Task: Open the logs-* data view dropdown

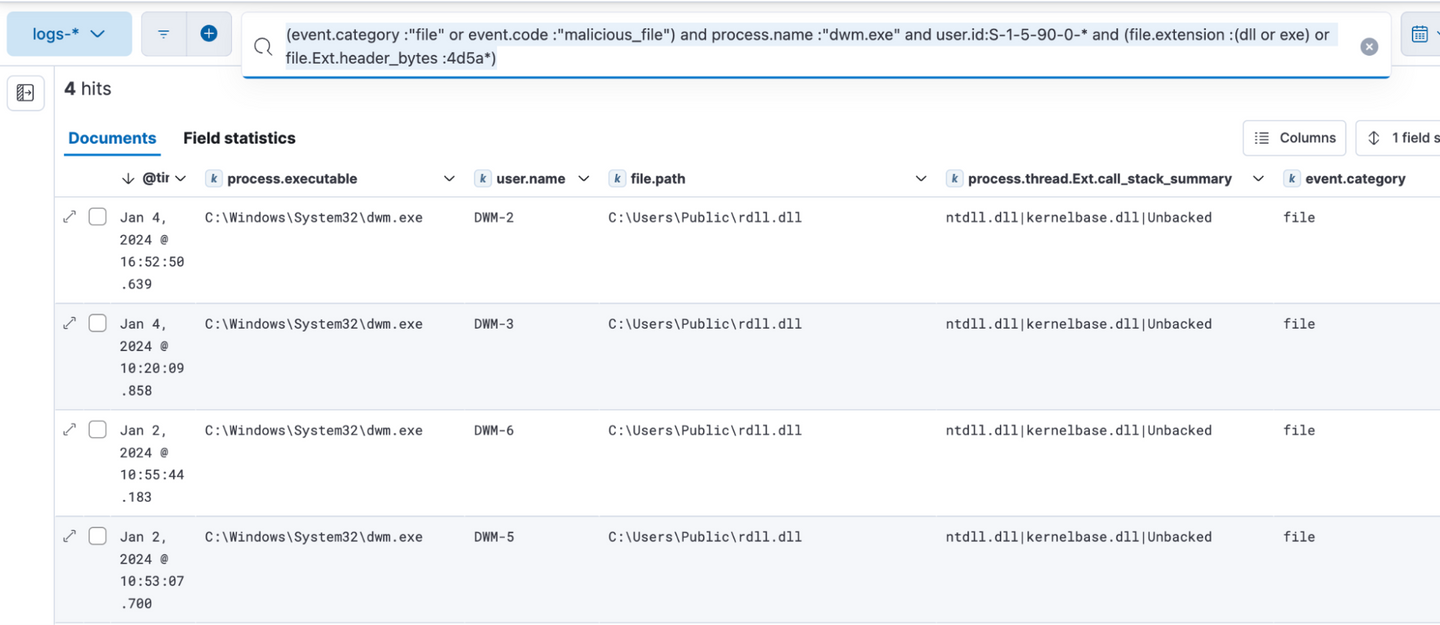Action: [69, 34]
